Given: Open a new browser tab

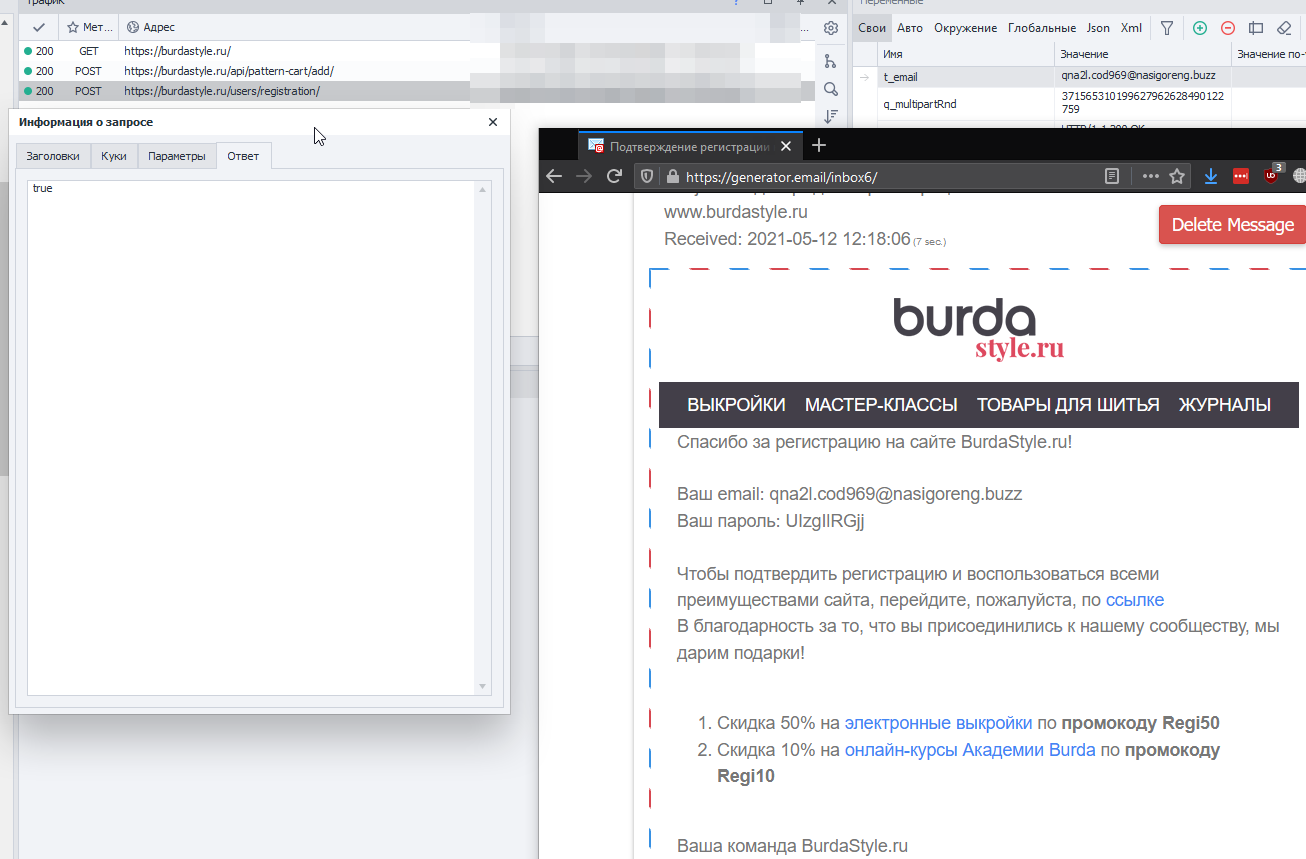Looking at the screenshot, I should [x=819, y=146].
